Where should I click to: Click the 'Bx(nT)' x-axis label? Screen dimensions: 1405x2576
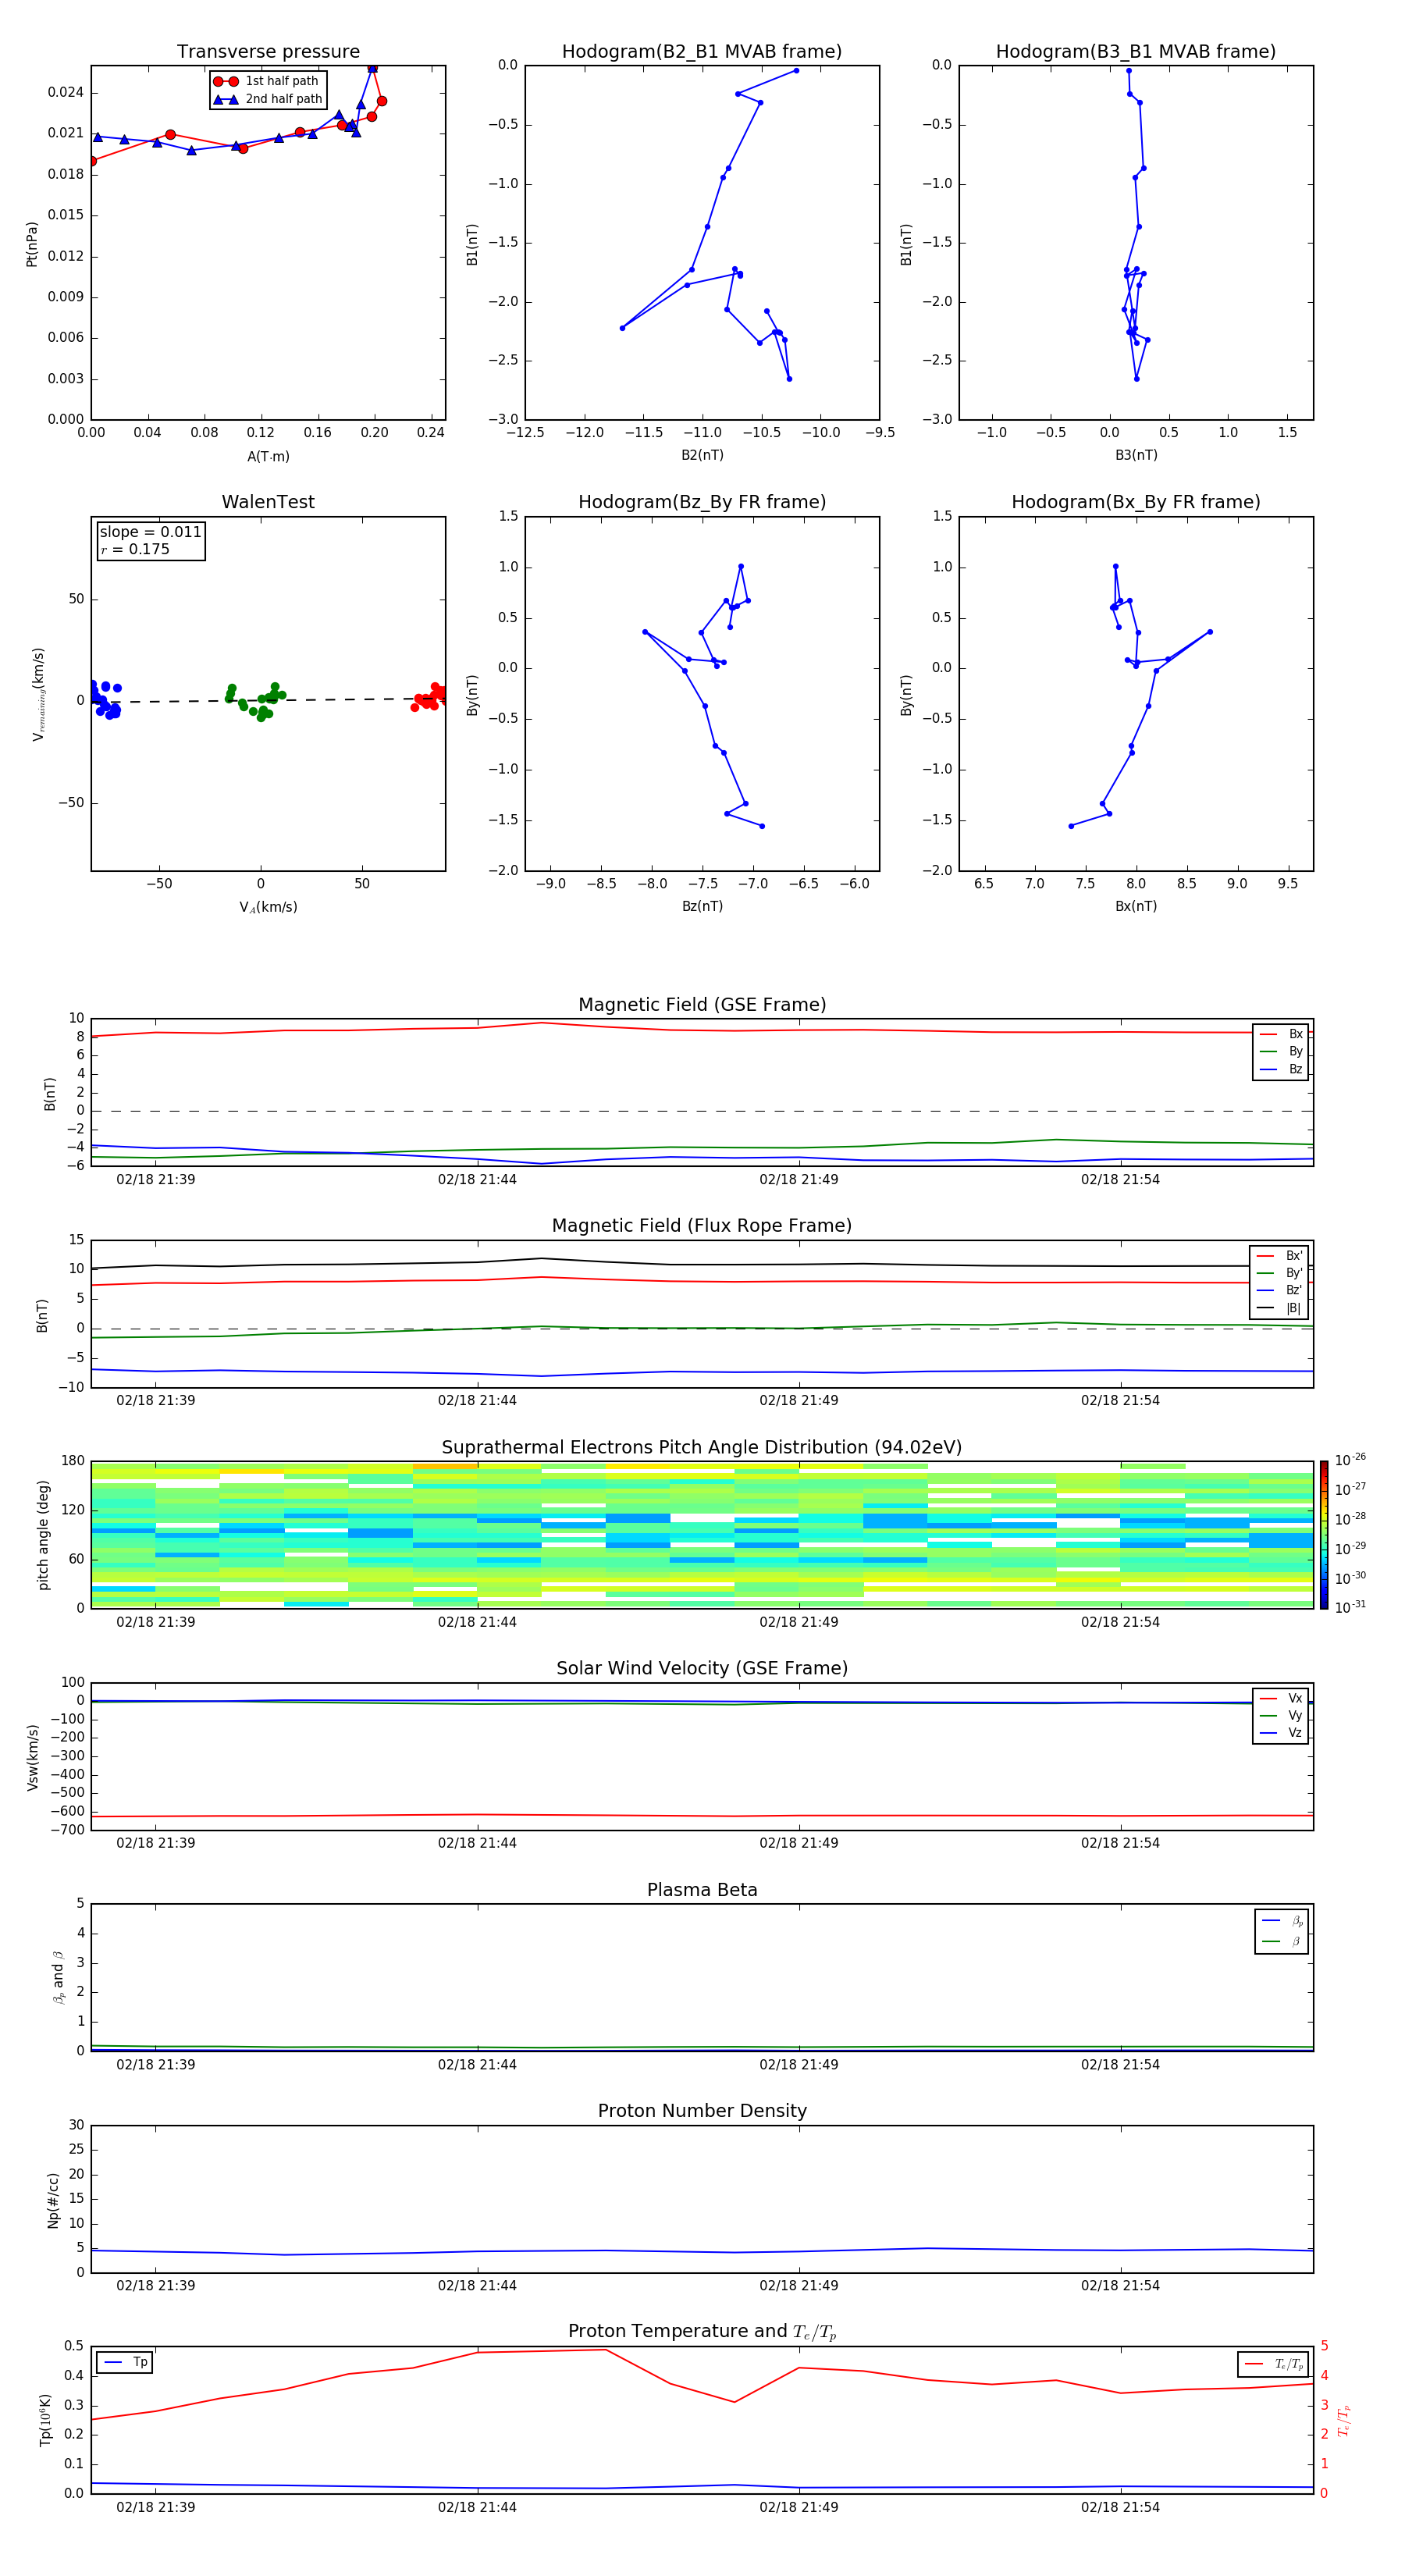tap(1136, 906)
